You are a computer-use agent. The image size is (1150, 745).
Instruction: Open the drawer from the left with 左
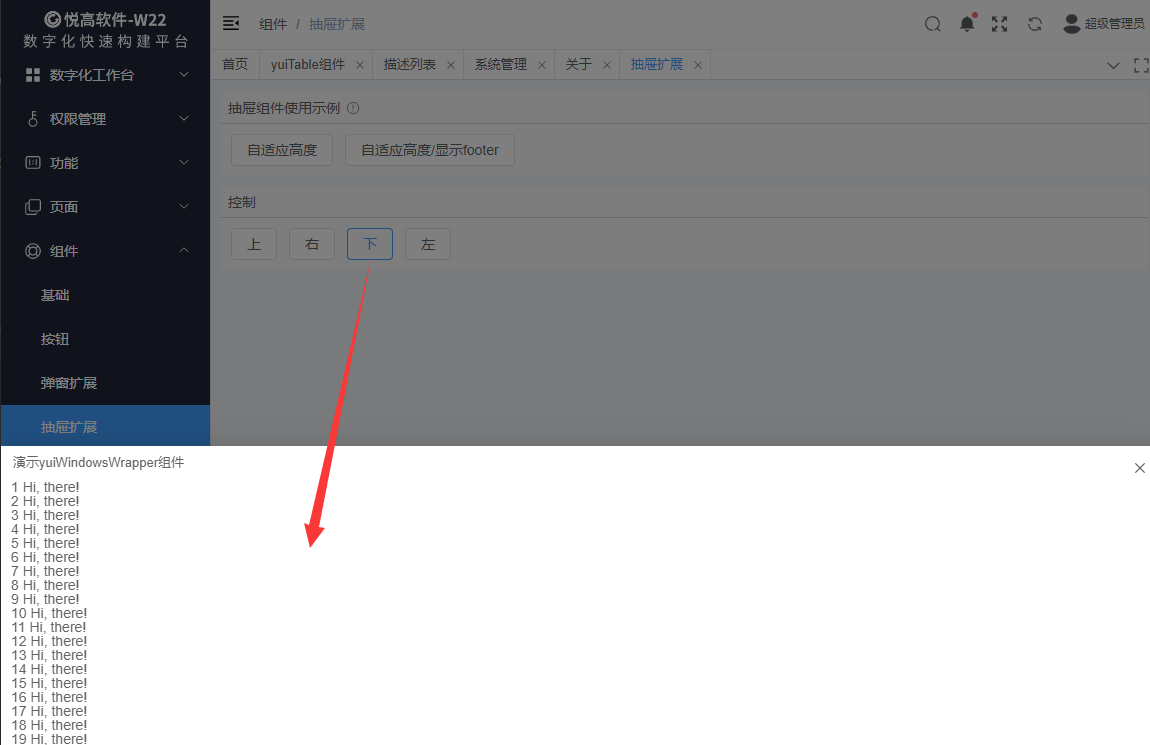tap(427, 243)
